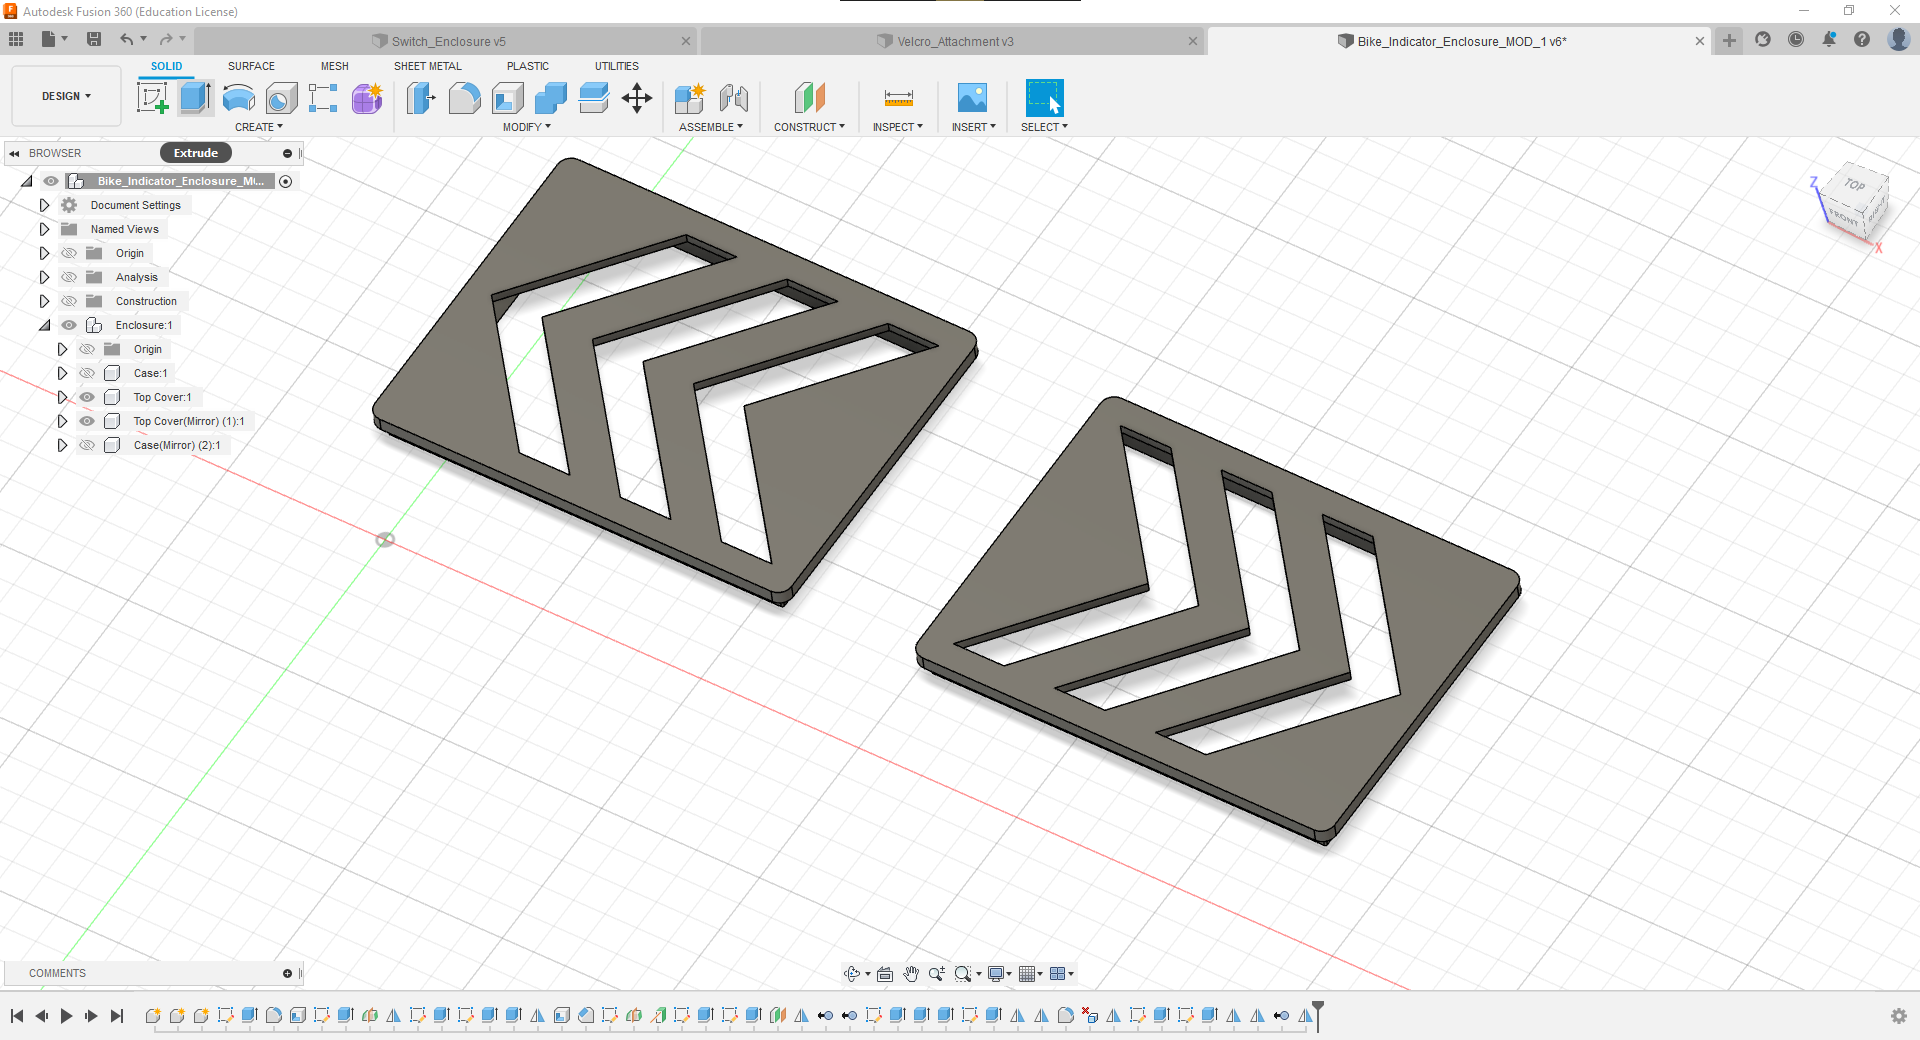Switch to the SURFACE tab
Screen dimensions: 1920x1040
tap(251, 66)
